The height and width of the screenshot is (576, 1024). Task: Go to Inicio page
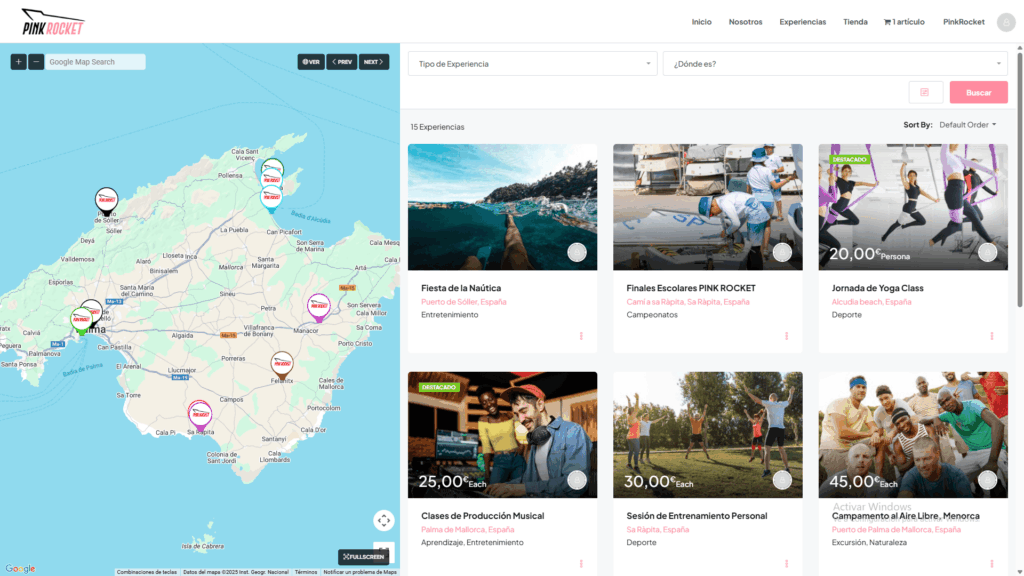click(x=701, y=22)
